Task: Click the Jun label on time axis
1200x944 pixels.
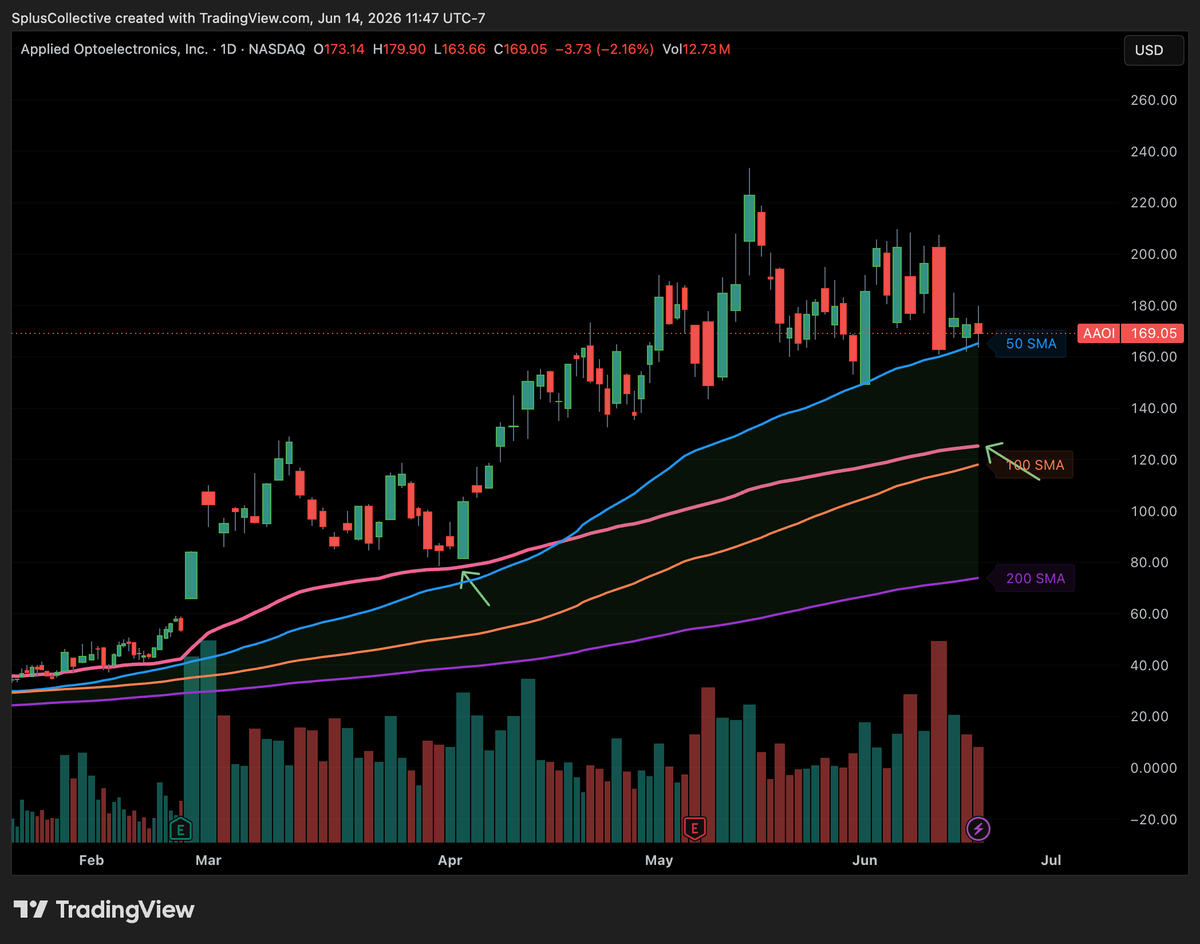Action: (x=863, y=860)
